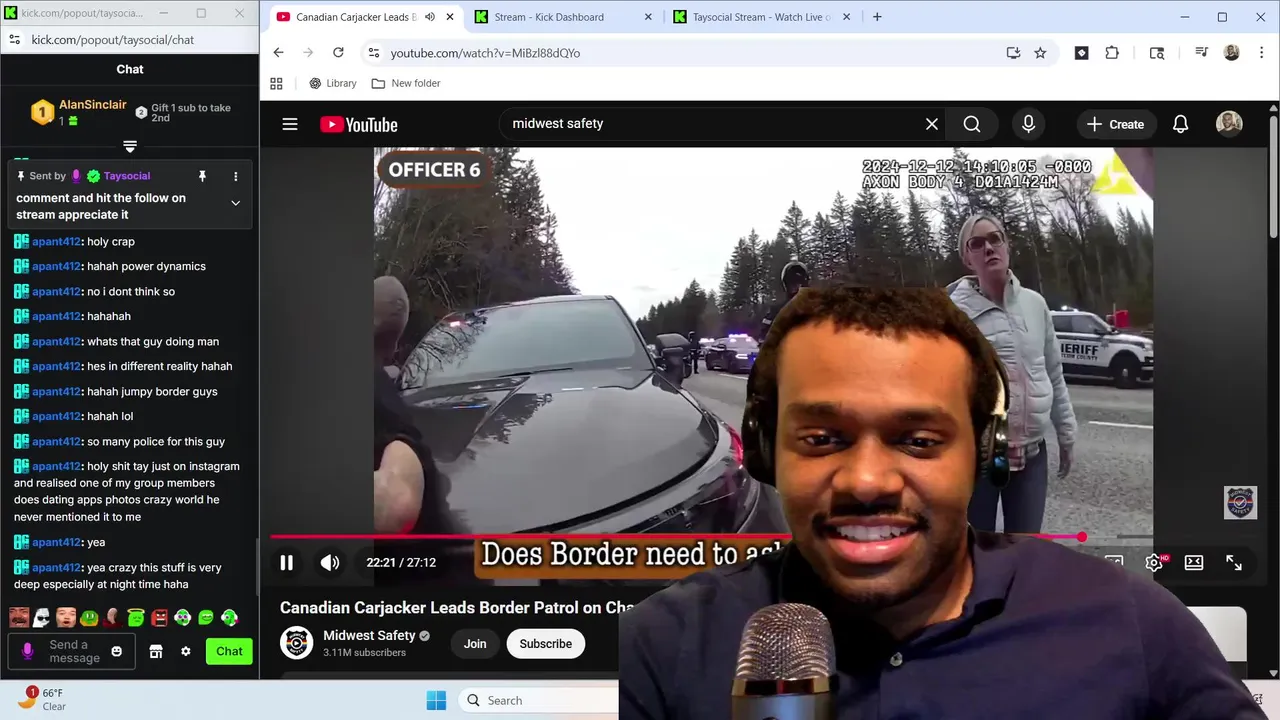Open Kick chat settings gear
Viewport: 1280px width, 720px height.
point(186,651)
